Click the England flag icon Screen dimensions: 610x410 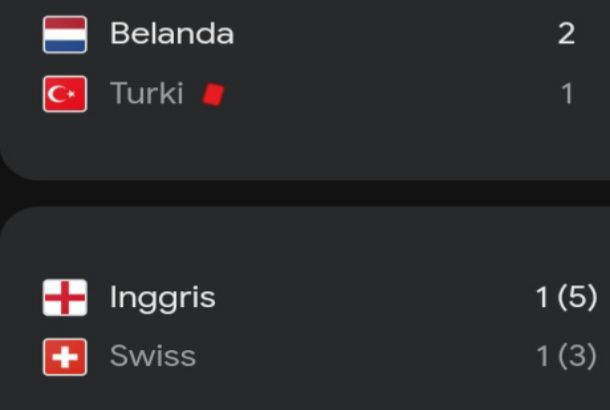[65, 298]
